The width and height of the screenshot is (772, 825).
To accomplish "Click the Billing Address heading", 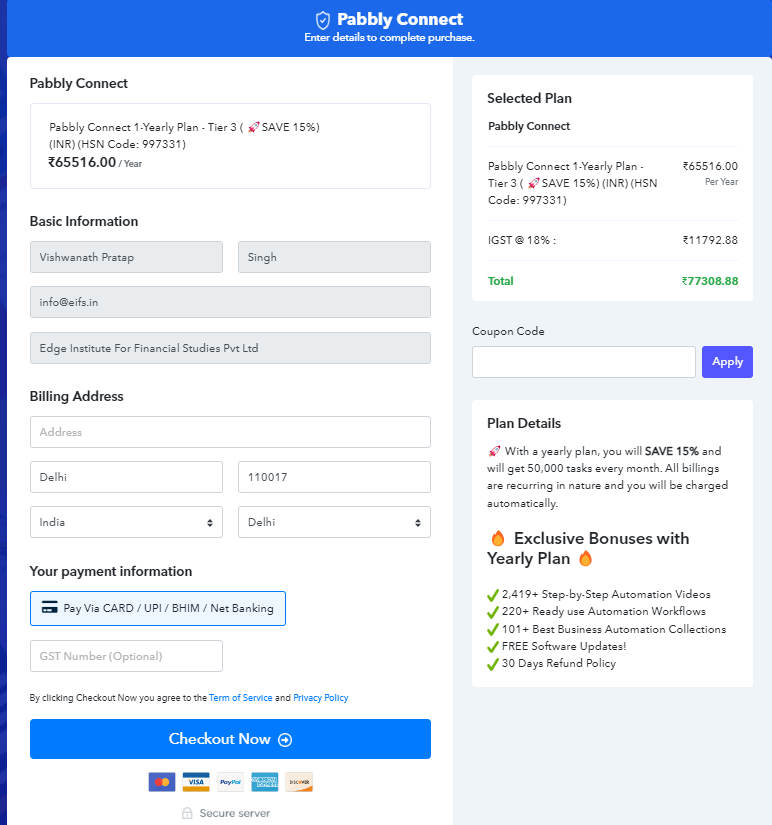I will (76, 396).
